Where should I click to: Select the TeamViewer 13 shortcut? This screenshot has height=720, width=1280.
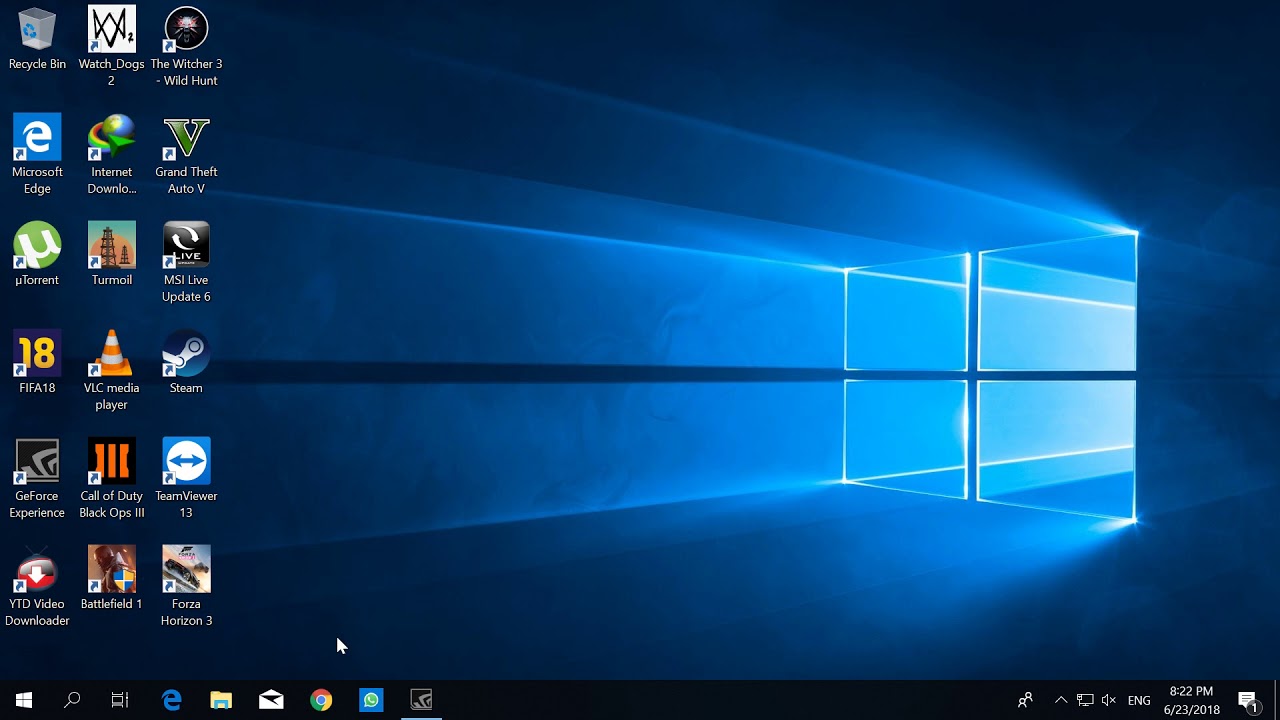(x=186, y=478)
